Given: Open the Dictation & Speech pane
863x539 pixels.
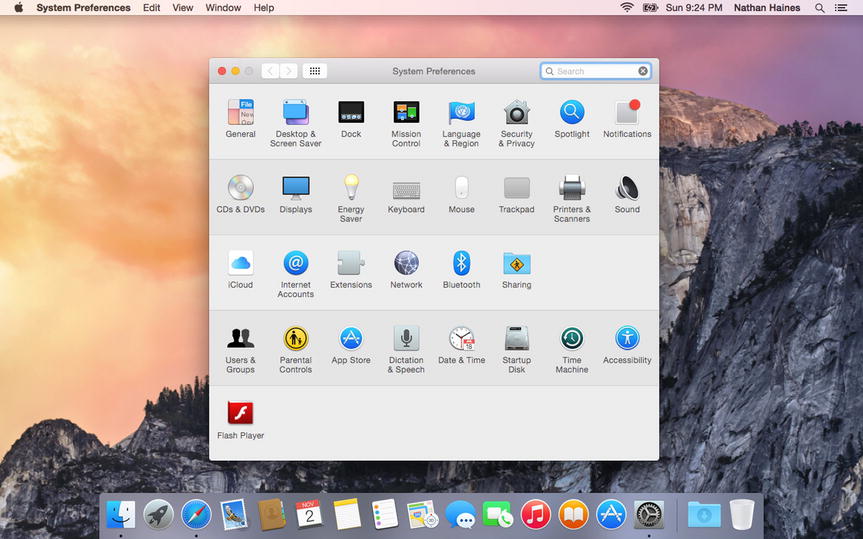Looking at the screenshot, I should point(406,339).
